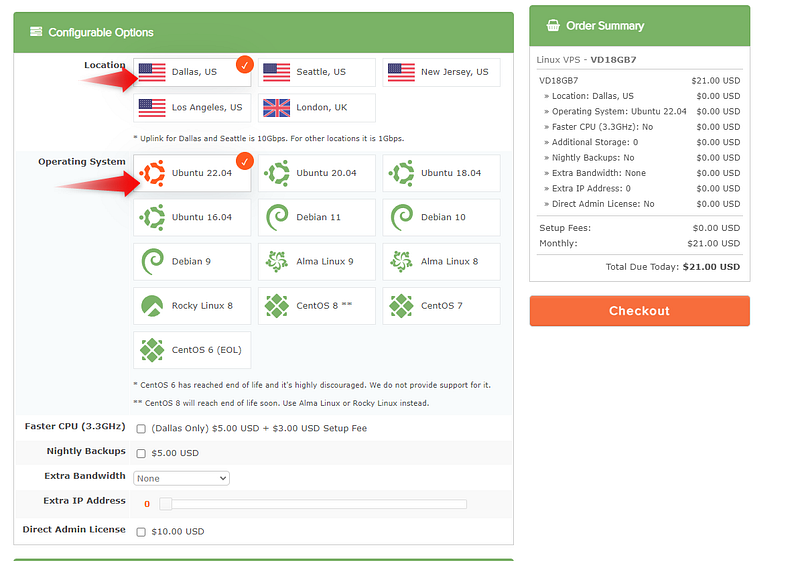Image resolution: width=800 pixels, height=561 pixels.
Task: Choose the New Jersey, US location label
Action: tap(455, 72)
